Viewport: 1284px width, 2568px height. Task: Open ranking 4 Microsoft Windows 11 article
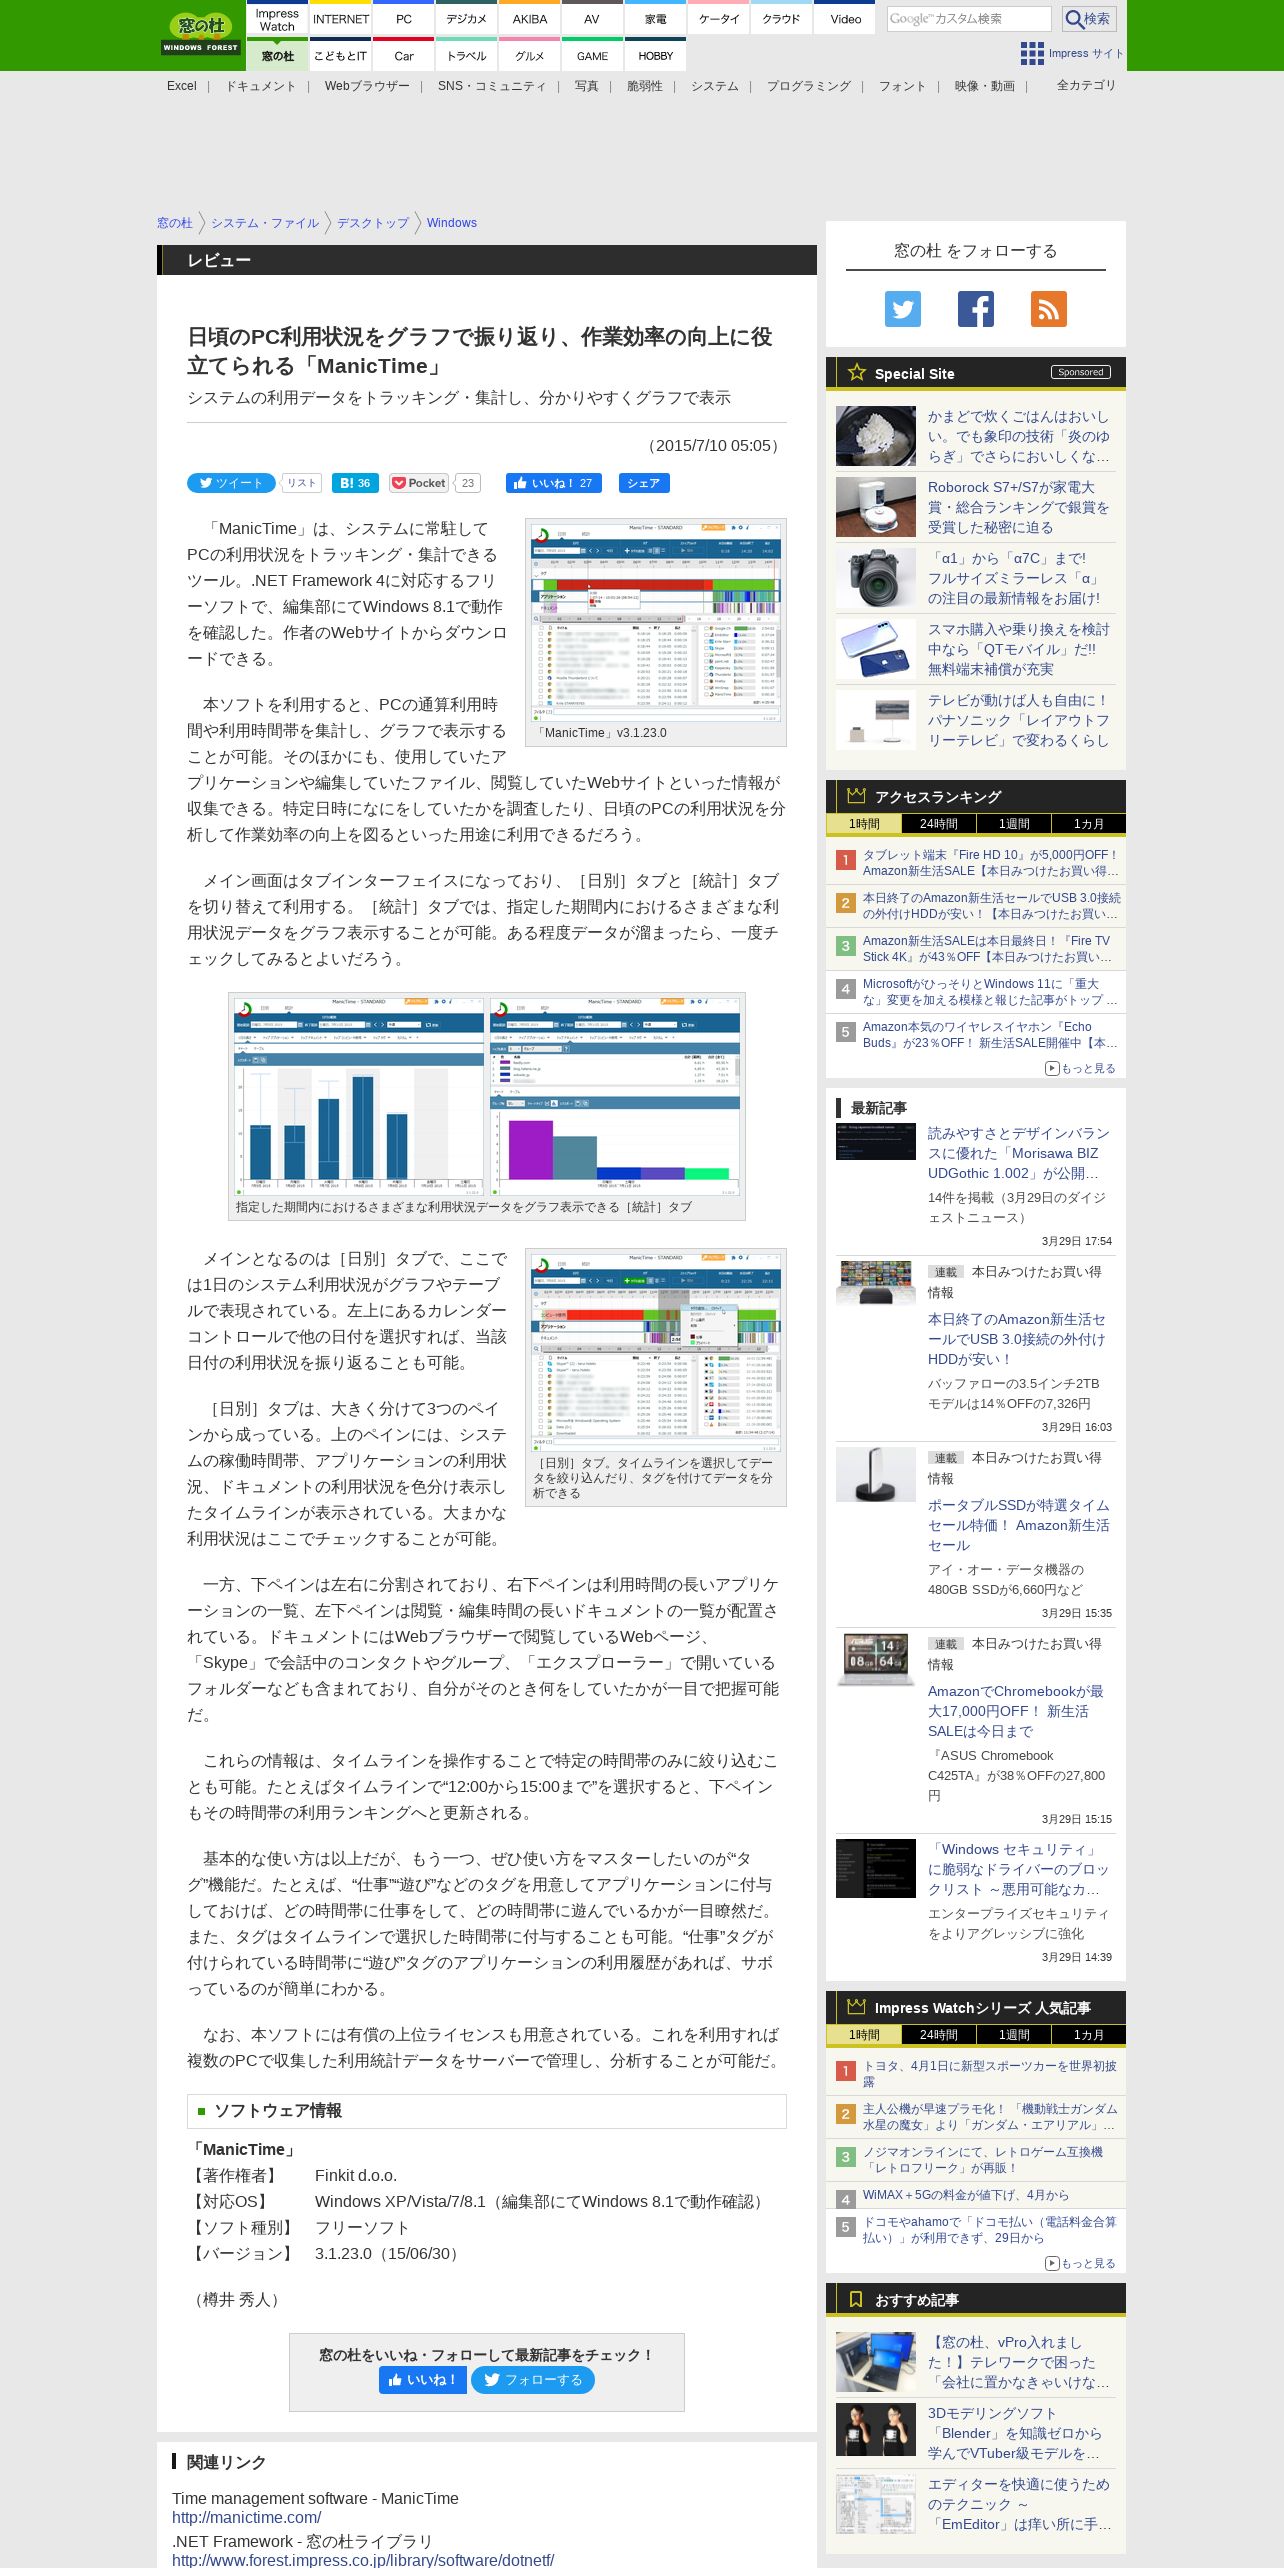coord(990,992)
